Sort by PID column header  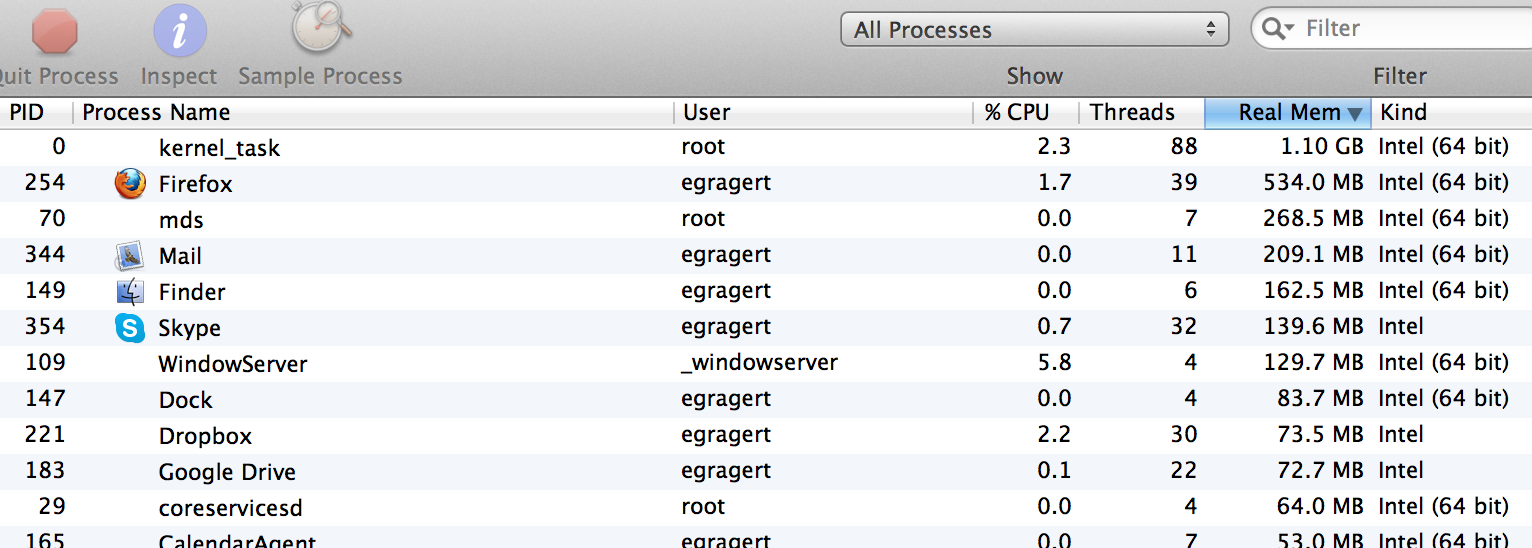tap(36, 112)
